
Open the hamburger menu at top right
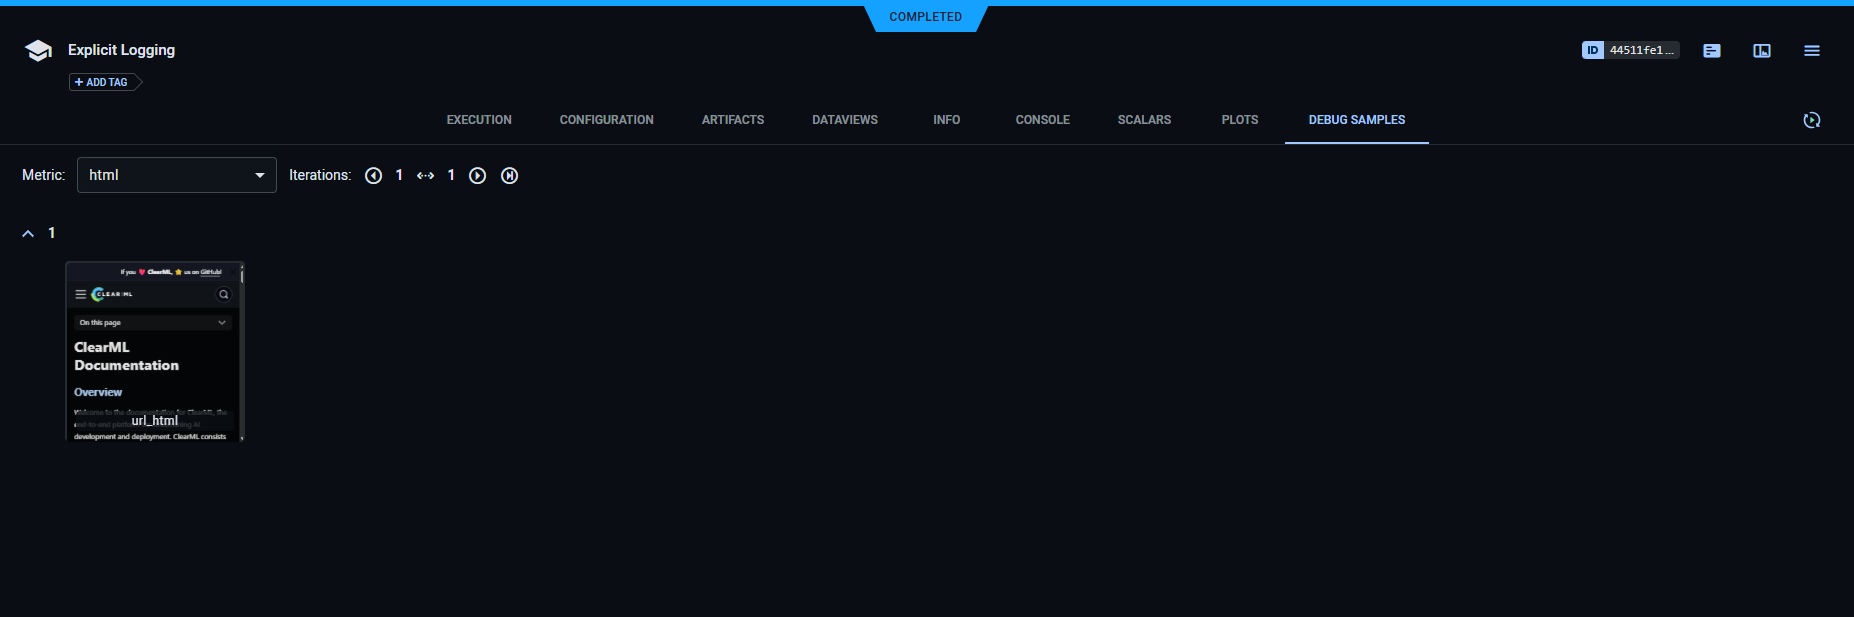[1812, 51]
